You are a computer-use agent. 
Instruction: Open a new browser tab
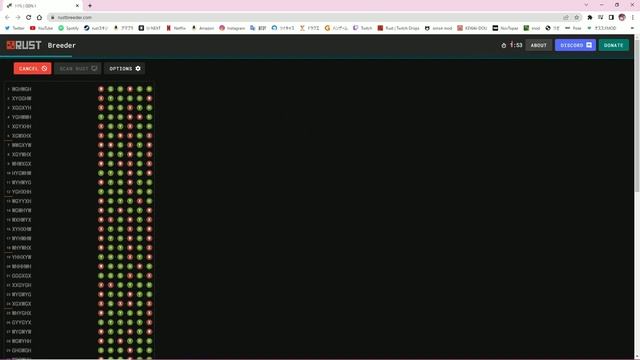pos(90,6)
